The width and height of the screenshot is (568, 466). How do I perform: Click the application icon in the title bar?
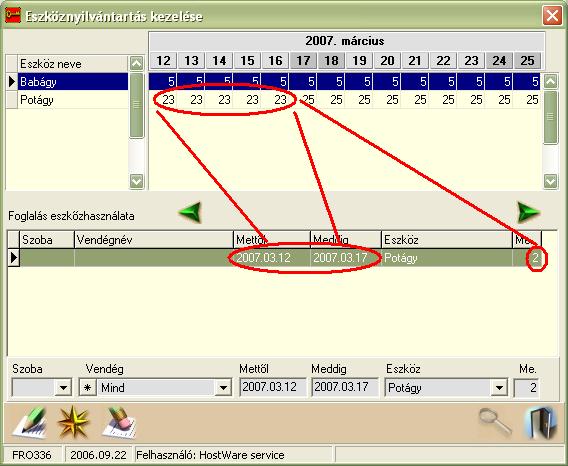pos(13,16)
